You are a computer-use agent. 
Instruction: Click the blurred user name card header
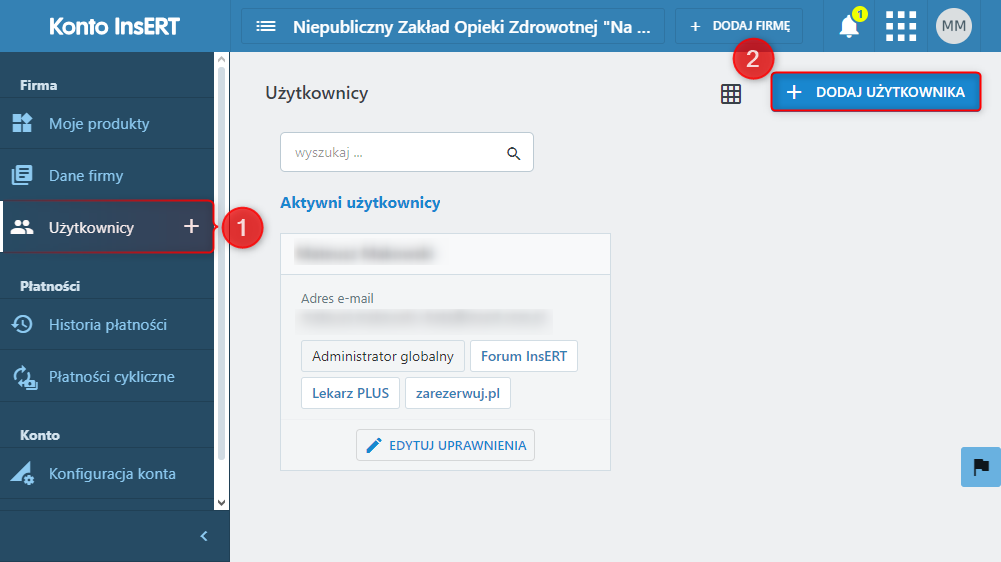tap(445, 254)
